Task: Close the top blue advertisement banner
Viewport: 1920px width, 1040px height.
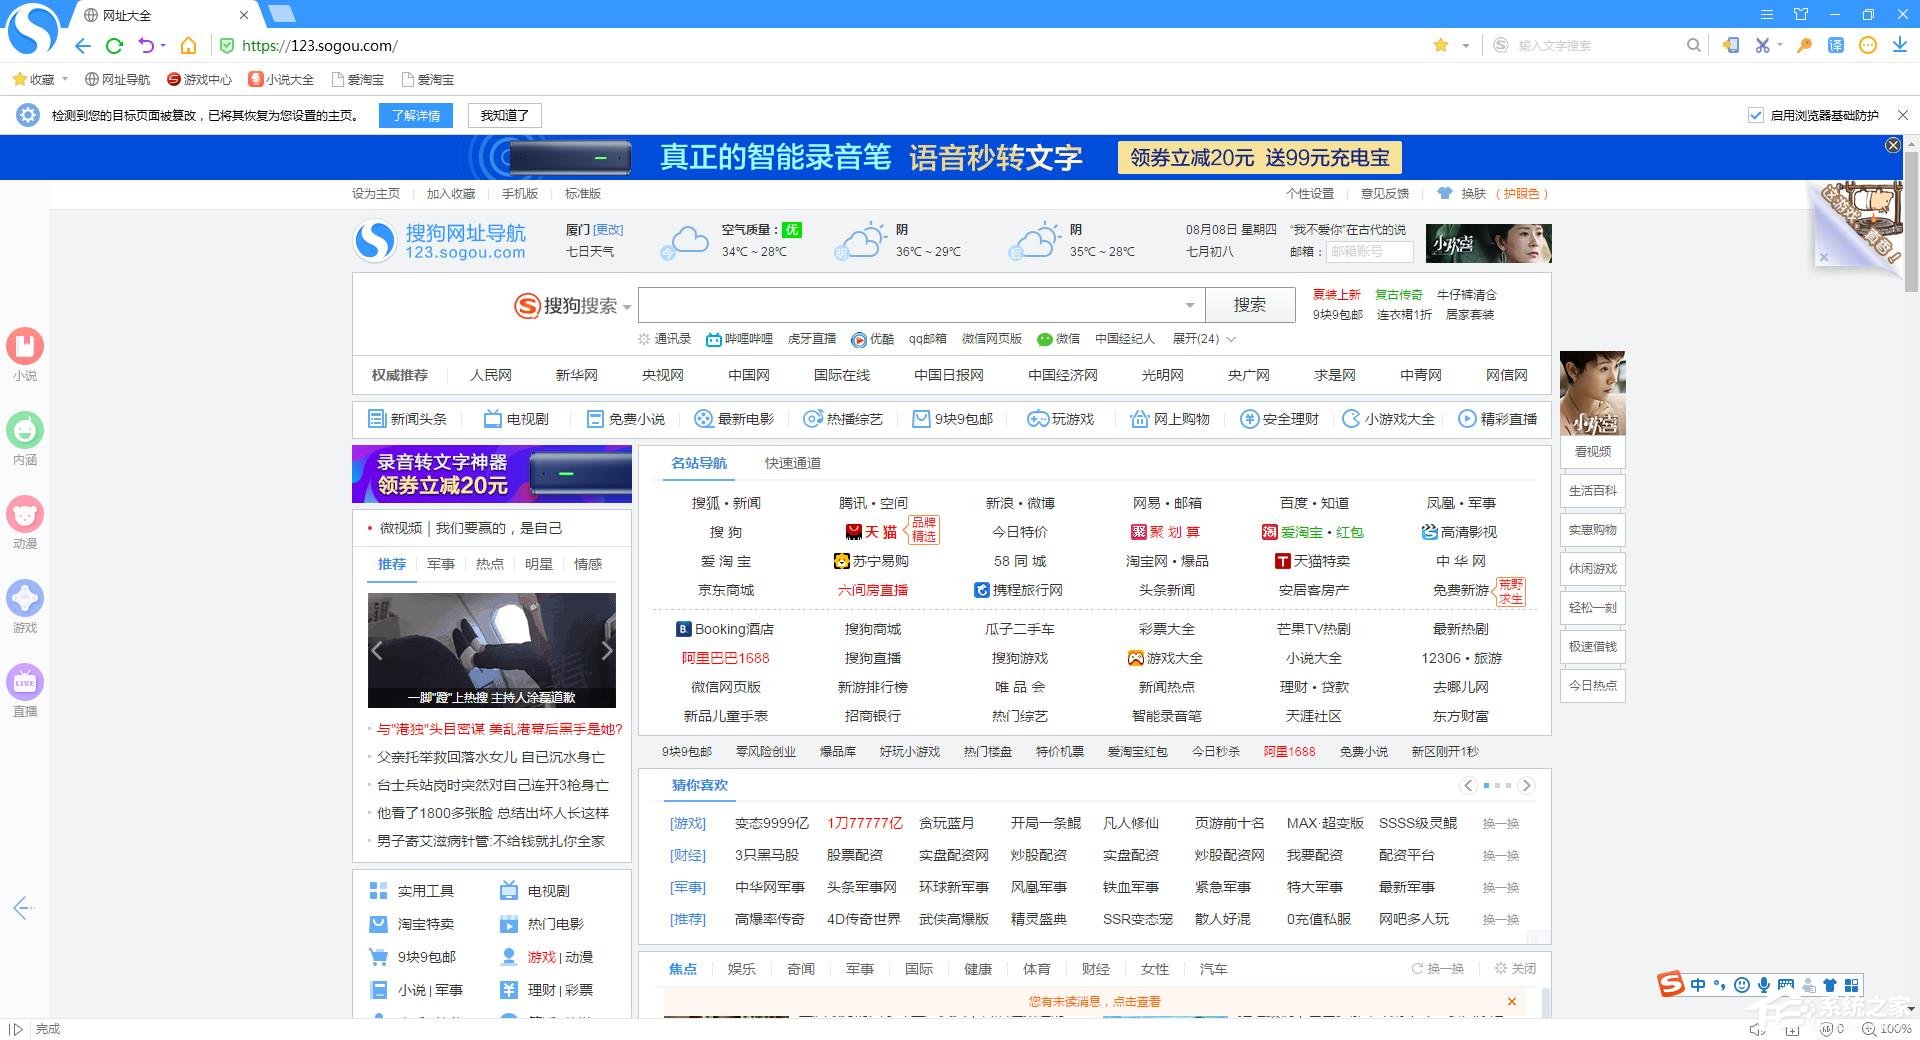Action: coord(1892,145)
